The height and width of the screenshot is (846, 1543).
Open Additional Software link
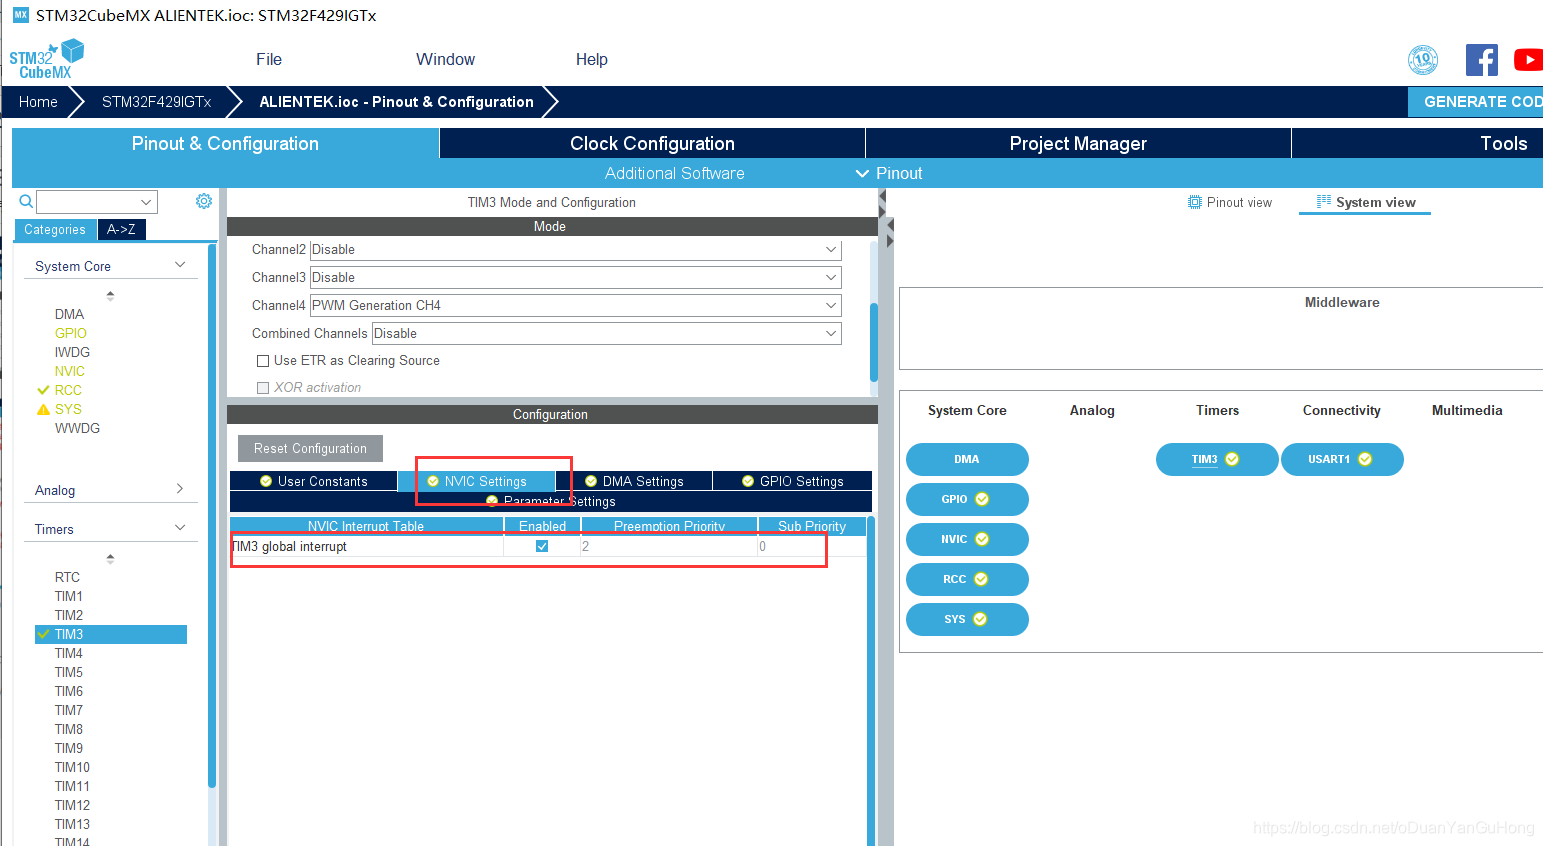674,173
